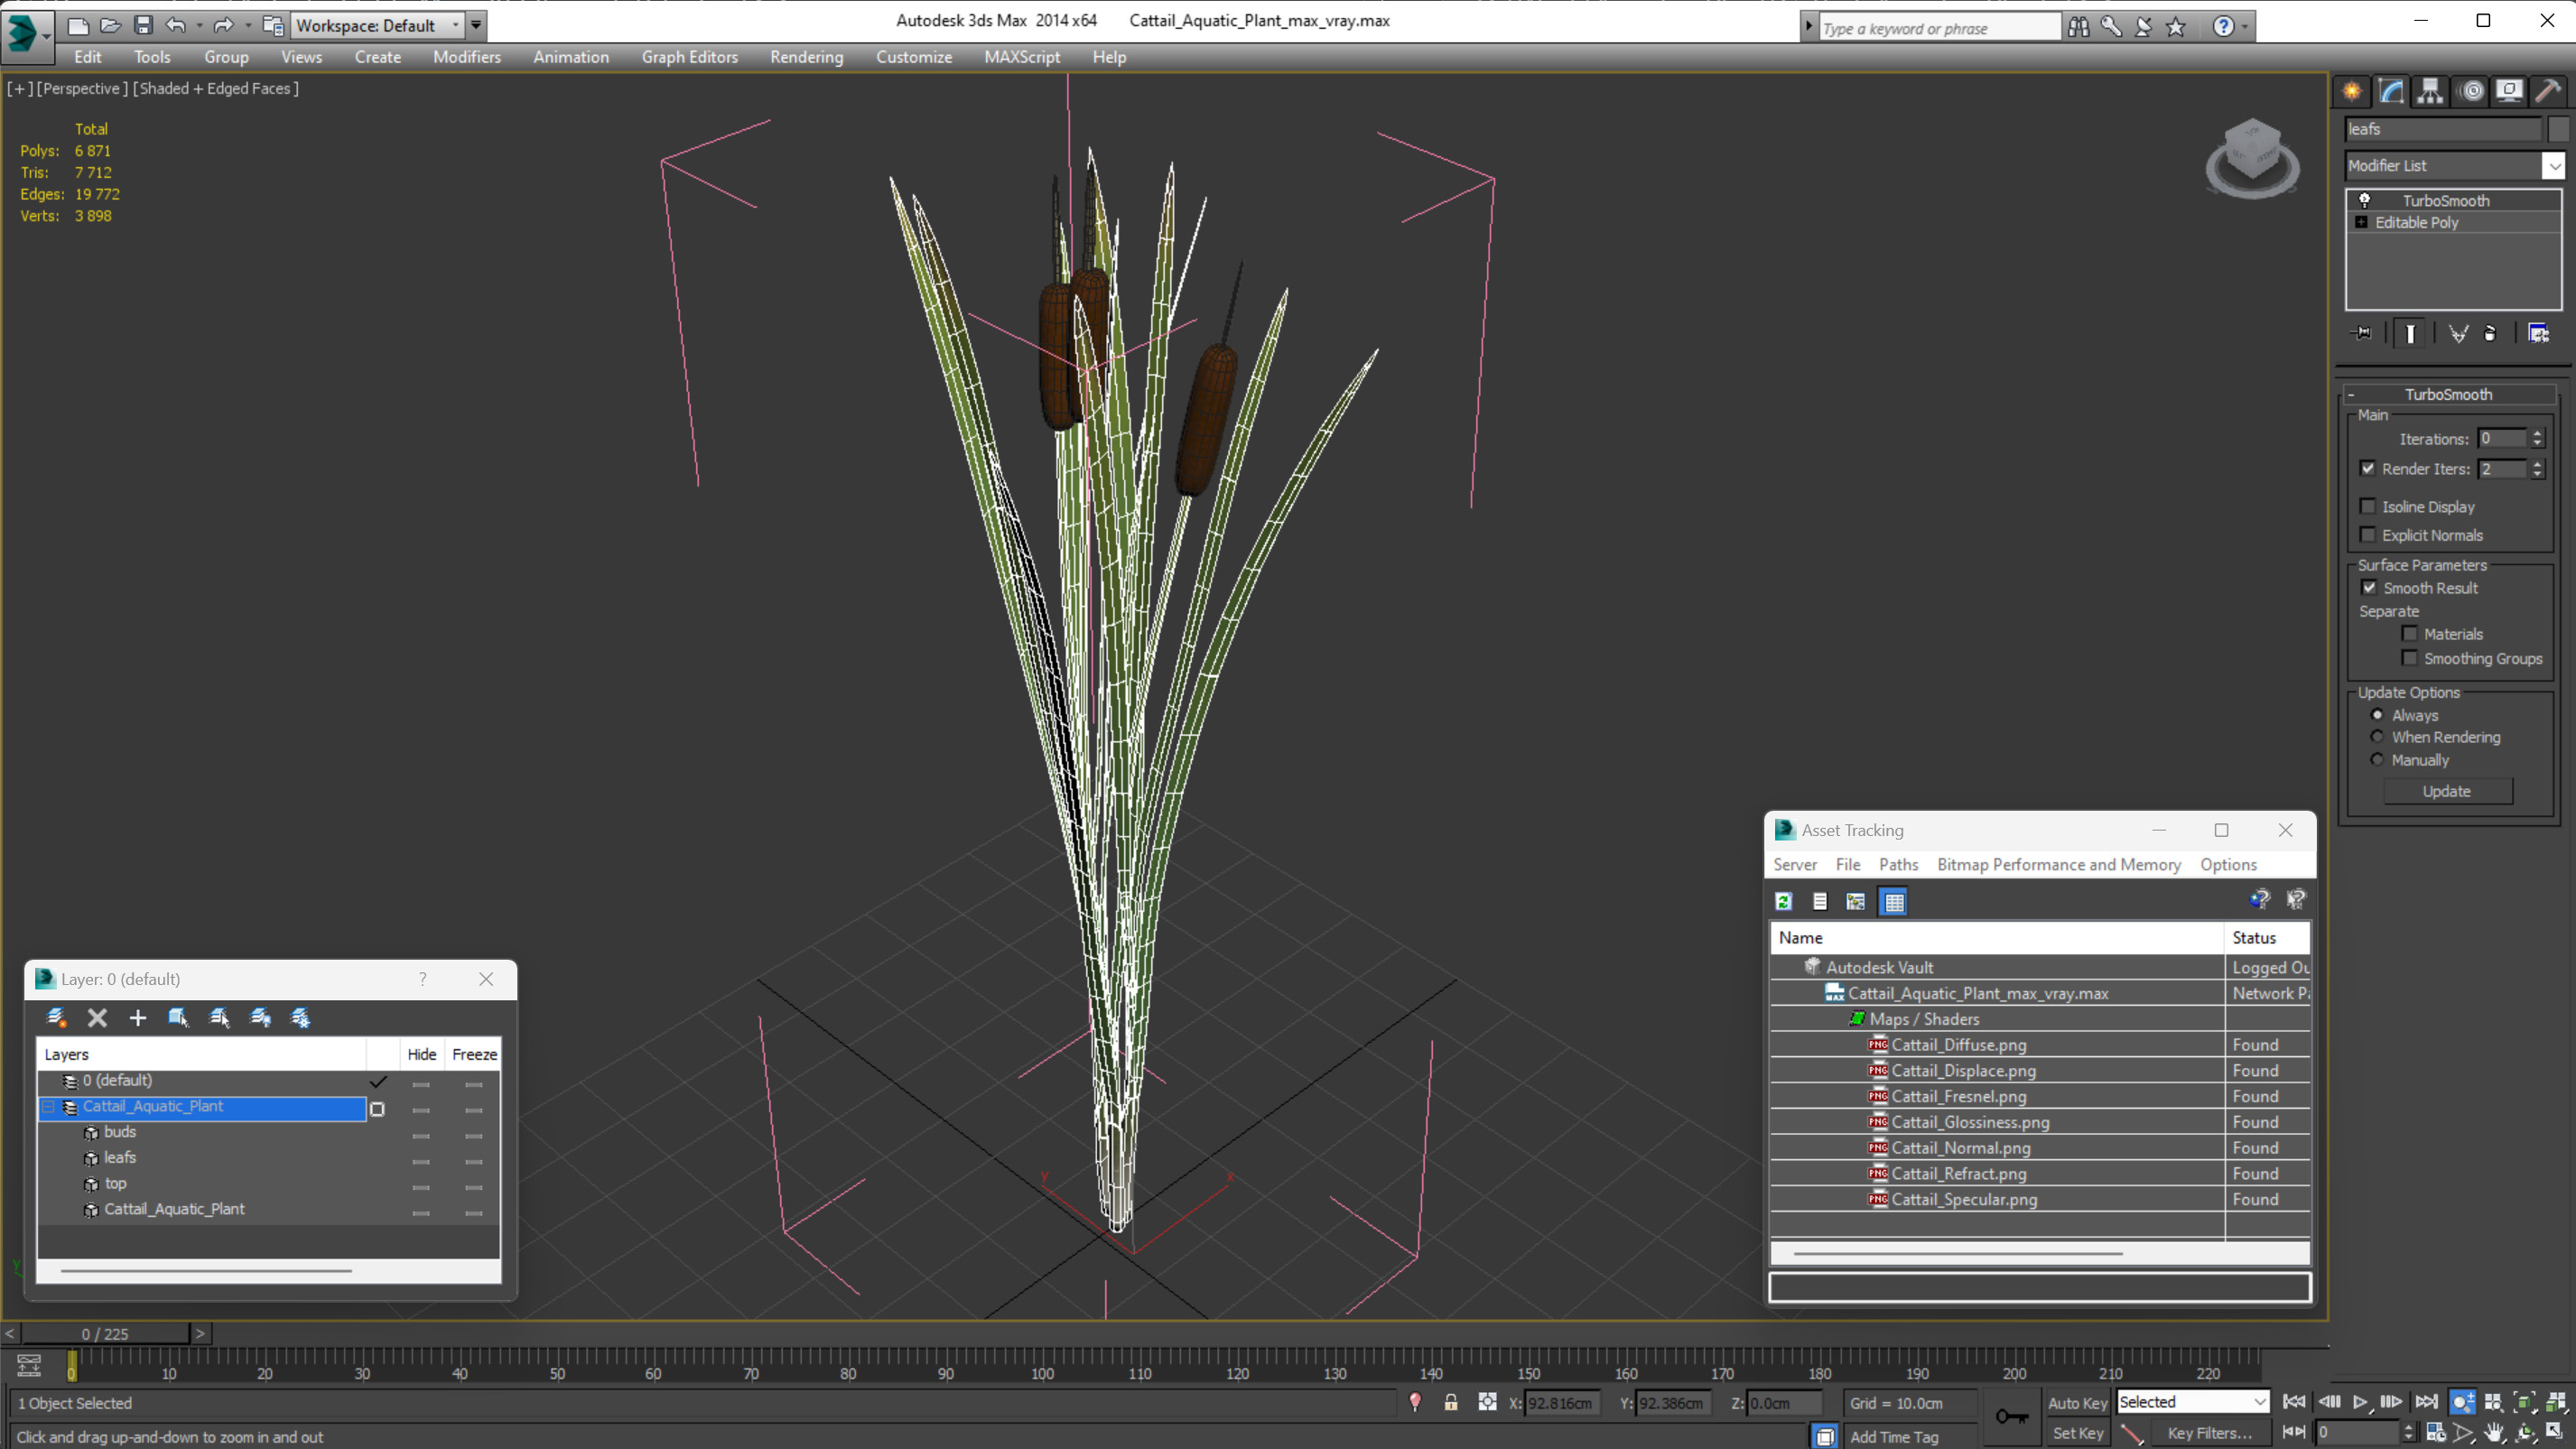Open the quick access toolbar customize arrow
Image resolution: width=2576 pixels, height=1449 pixels.
[x=476, y=25]
